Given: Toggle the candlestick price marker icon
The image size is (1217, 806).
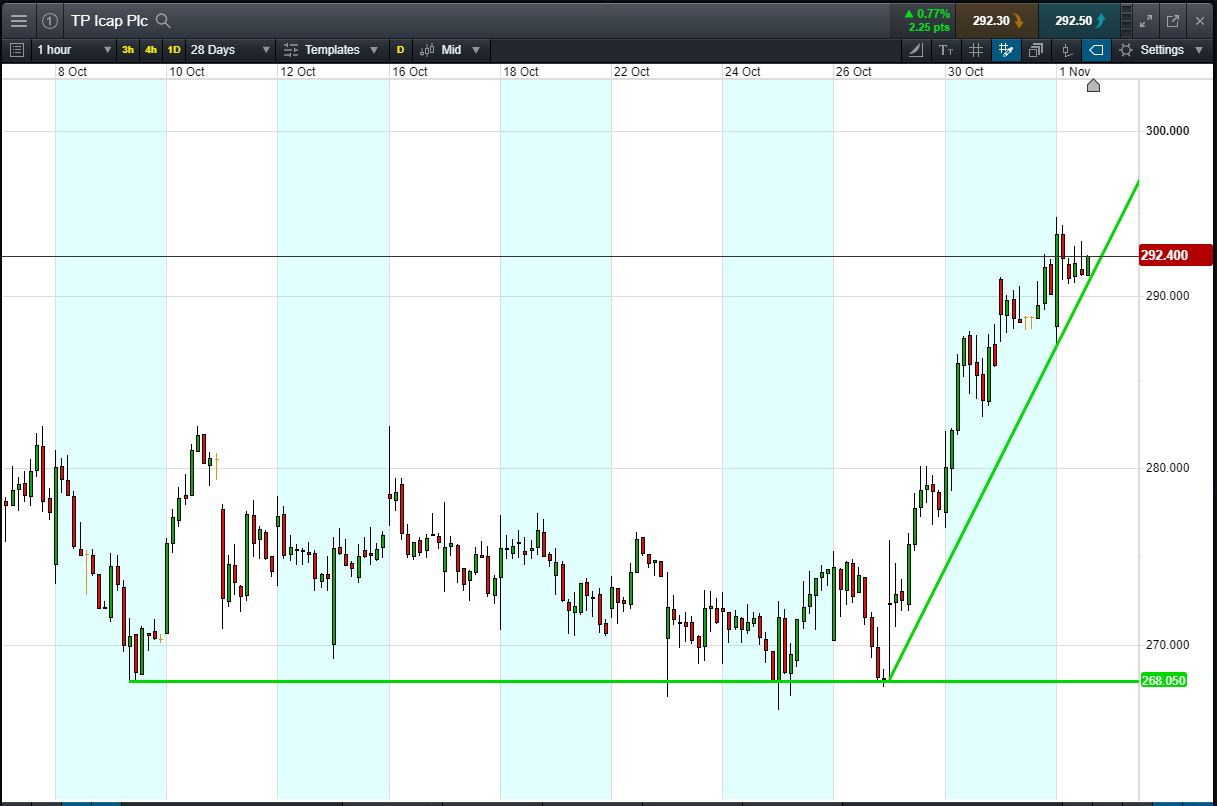Looking at the screenshot, I should coord(1067,49).
